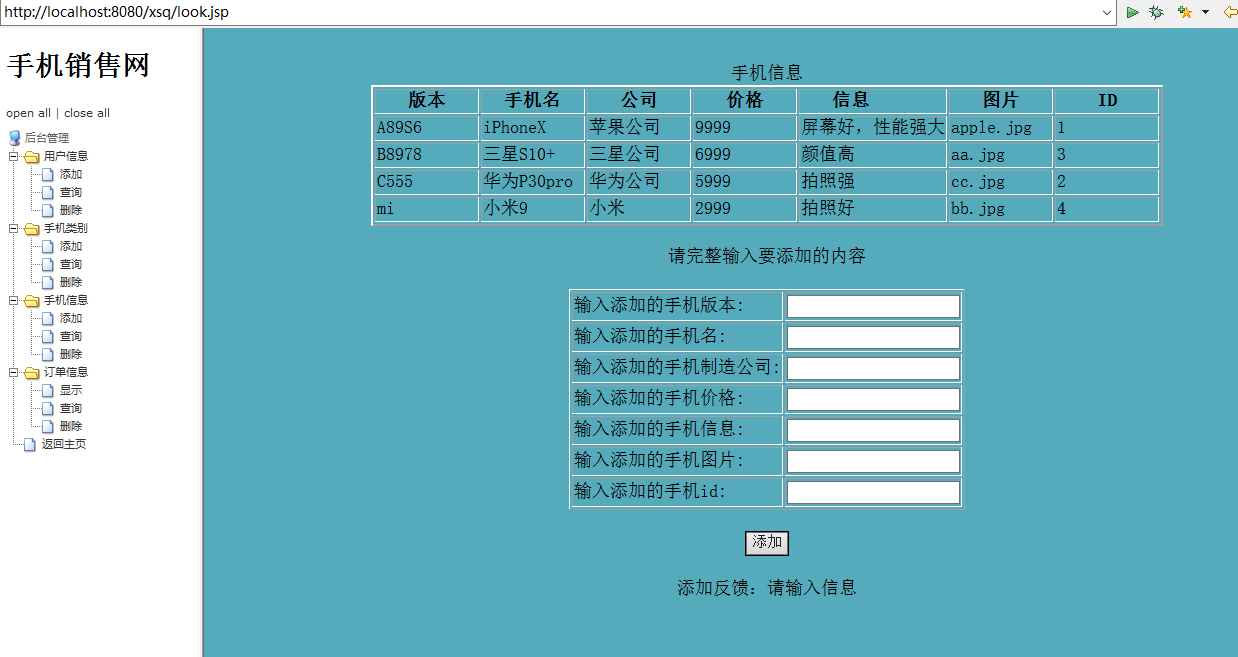Viewport: 1238px width, 657px height.
Task: Click the A89S6 version cell
Action: [x=426, y=128]
